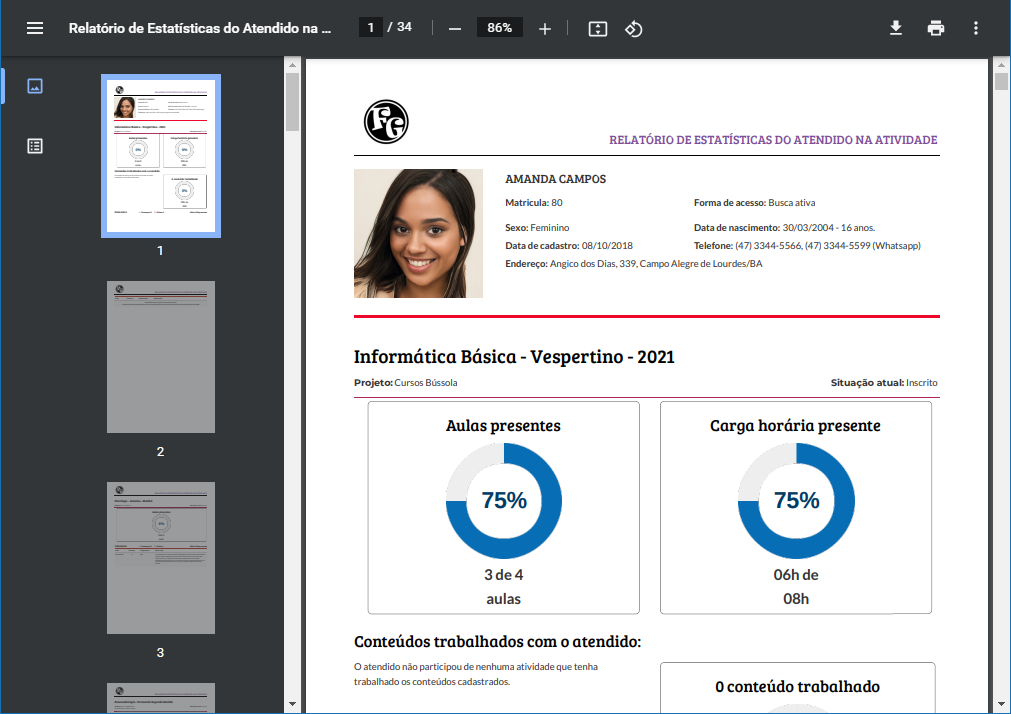This screenshot has height=714, width=1011.
Task: Click the document scroll down arrow
Action: pyautogui.click(x=1001, y=704)
